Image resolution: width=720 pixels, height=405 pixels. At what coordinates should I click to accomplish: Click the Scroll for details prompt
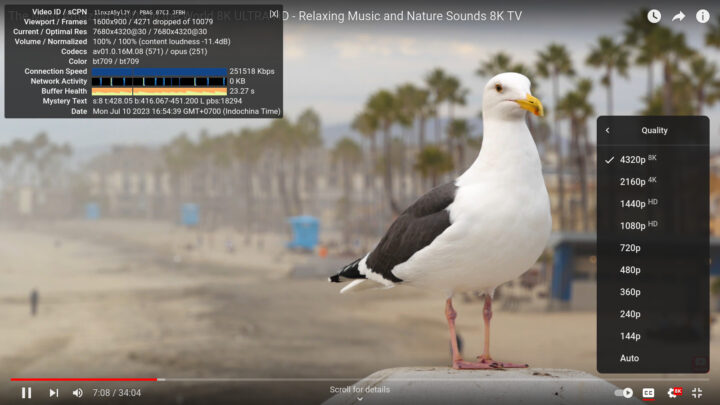[360, 393]
